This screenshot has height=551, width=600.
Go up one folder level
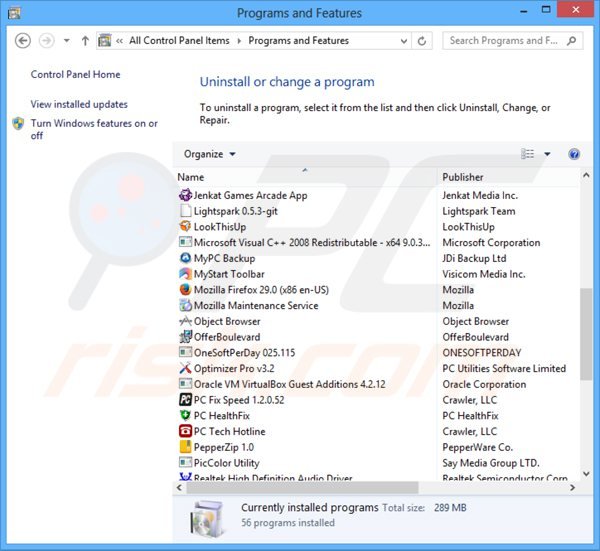tap(85, 41)
